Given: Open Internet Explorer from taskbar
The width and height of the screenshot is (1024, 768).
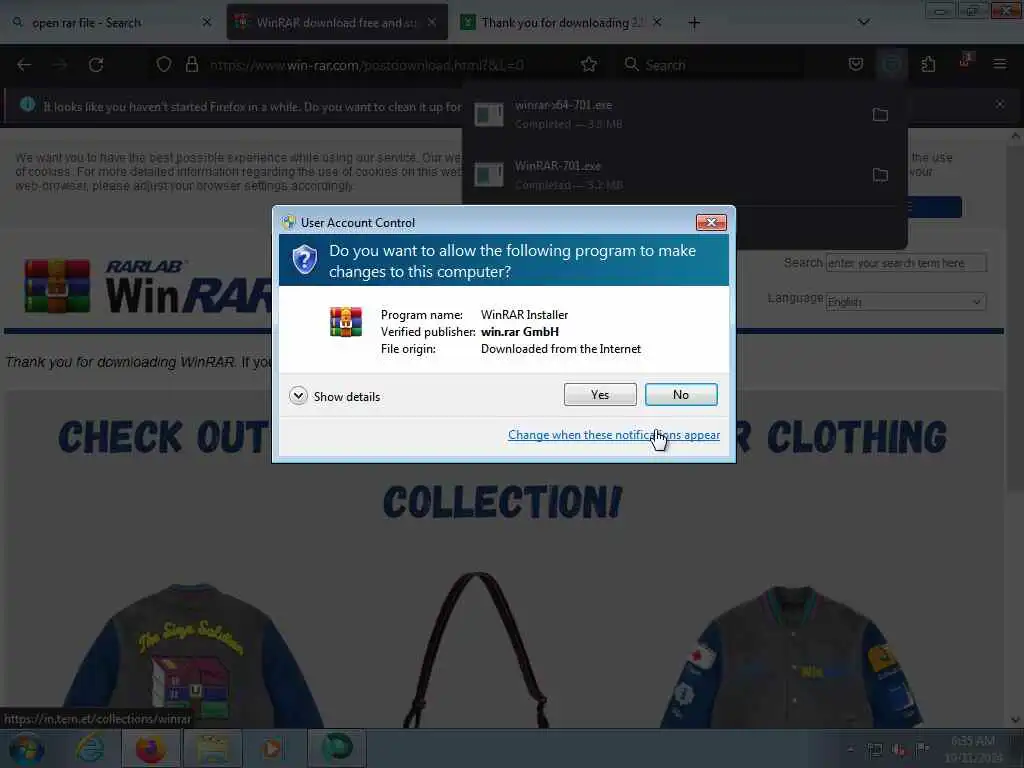Looking at the screenshot, I should tap(89, 749).
